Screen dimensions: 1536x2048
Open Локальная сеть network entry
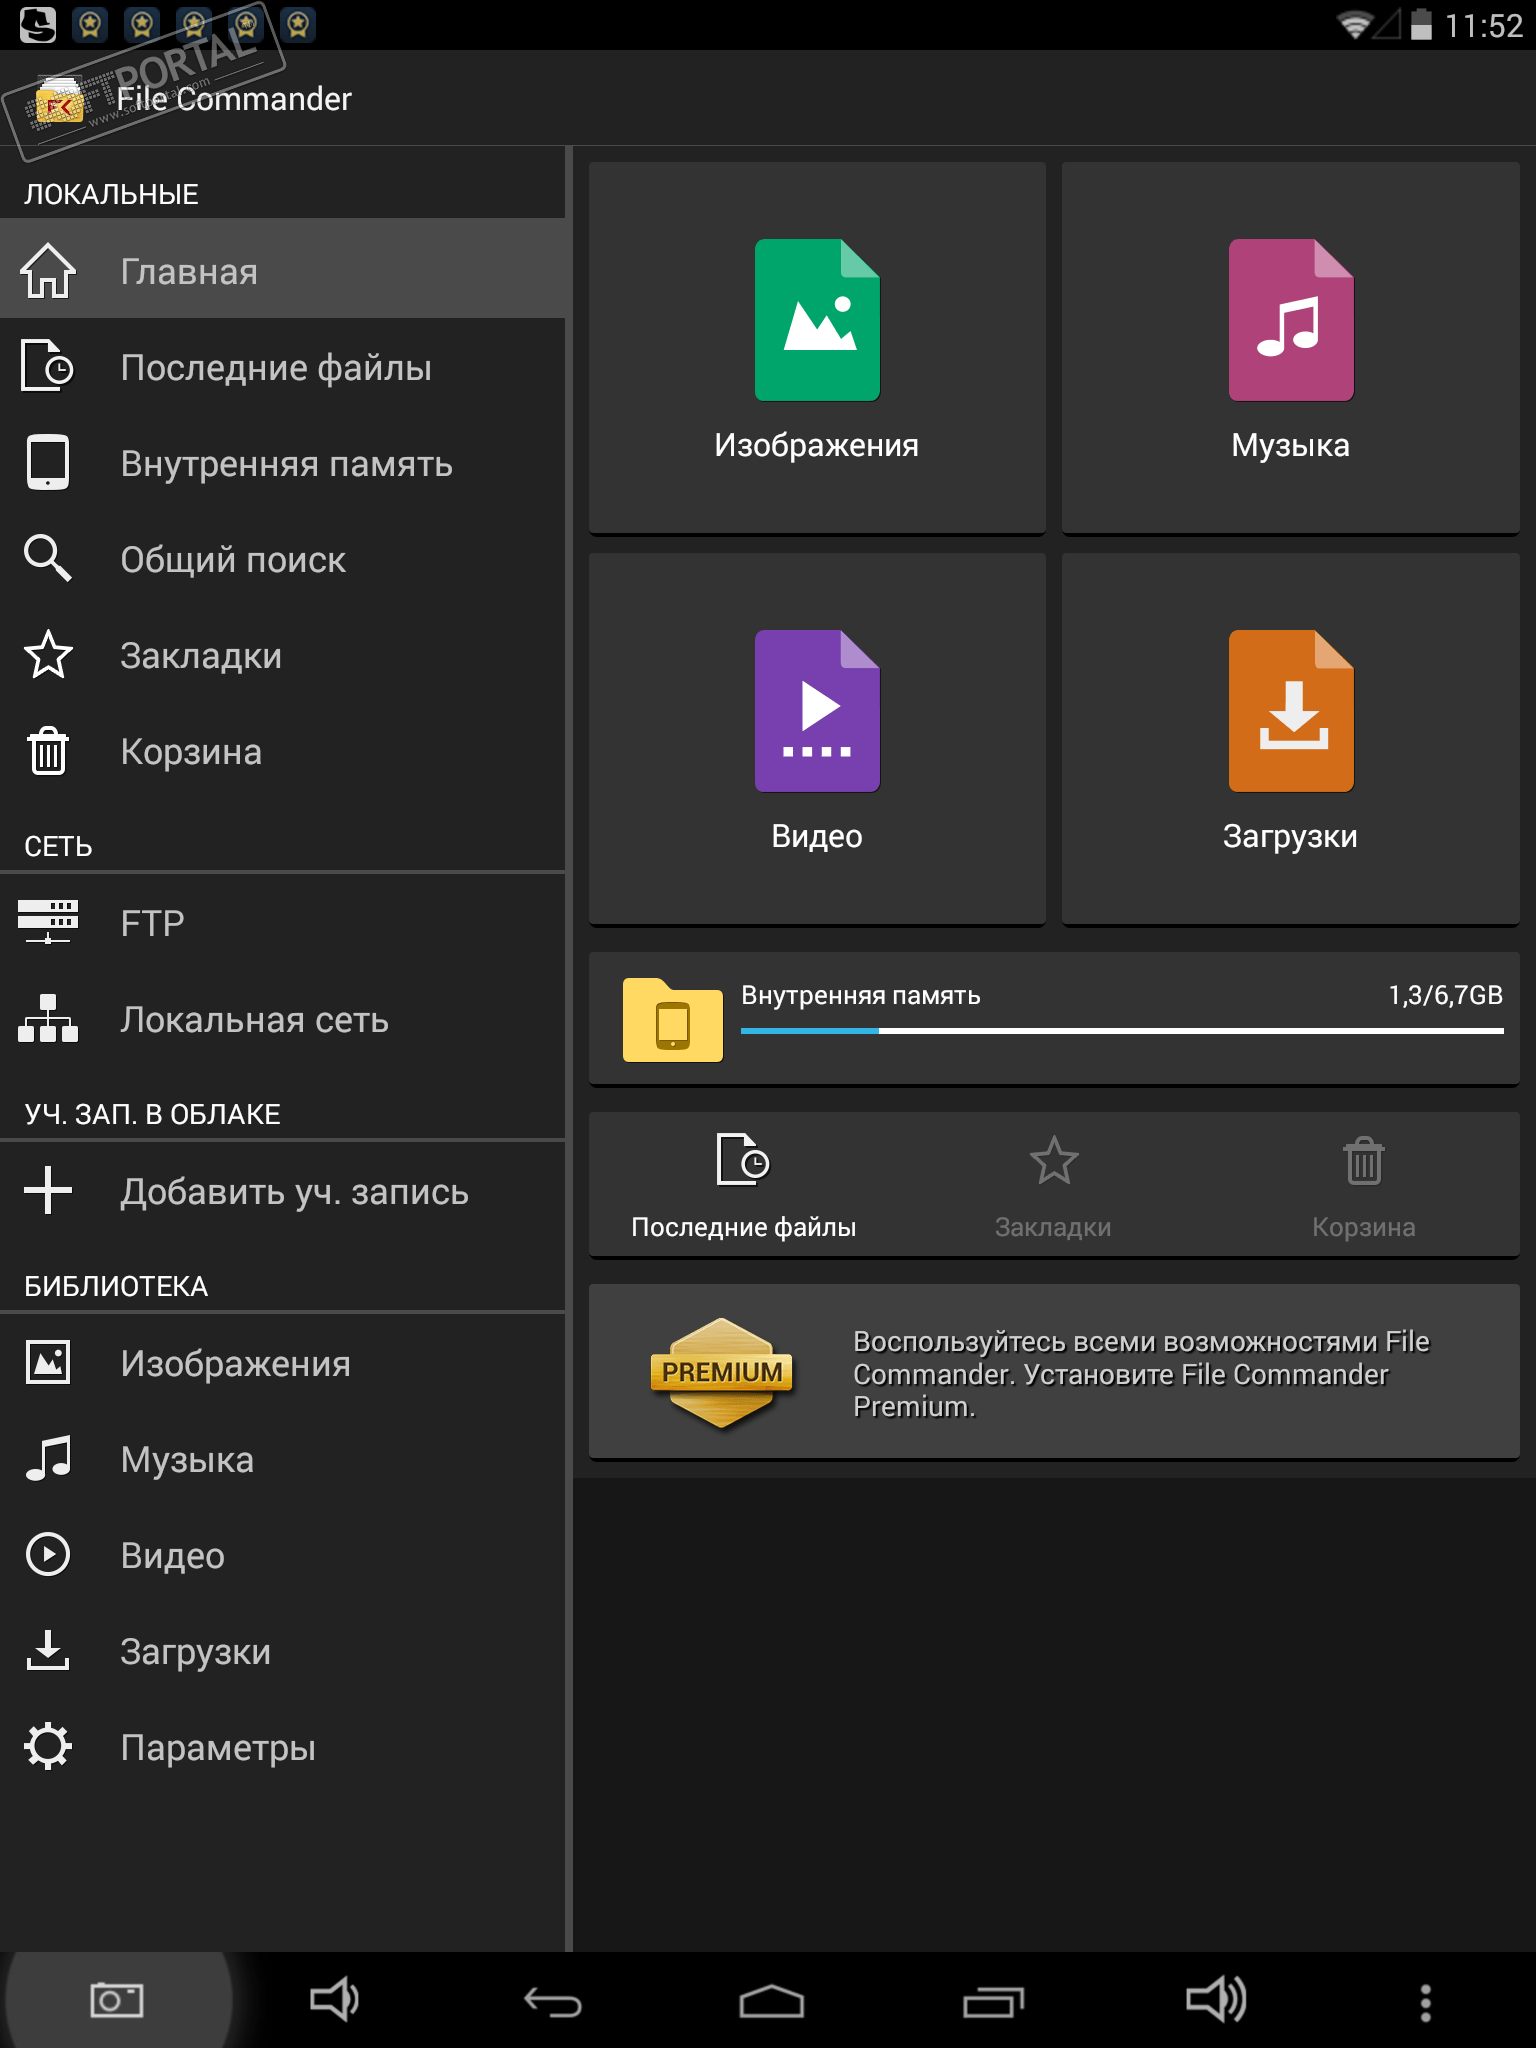[283, 1019]
